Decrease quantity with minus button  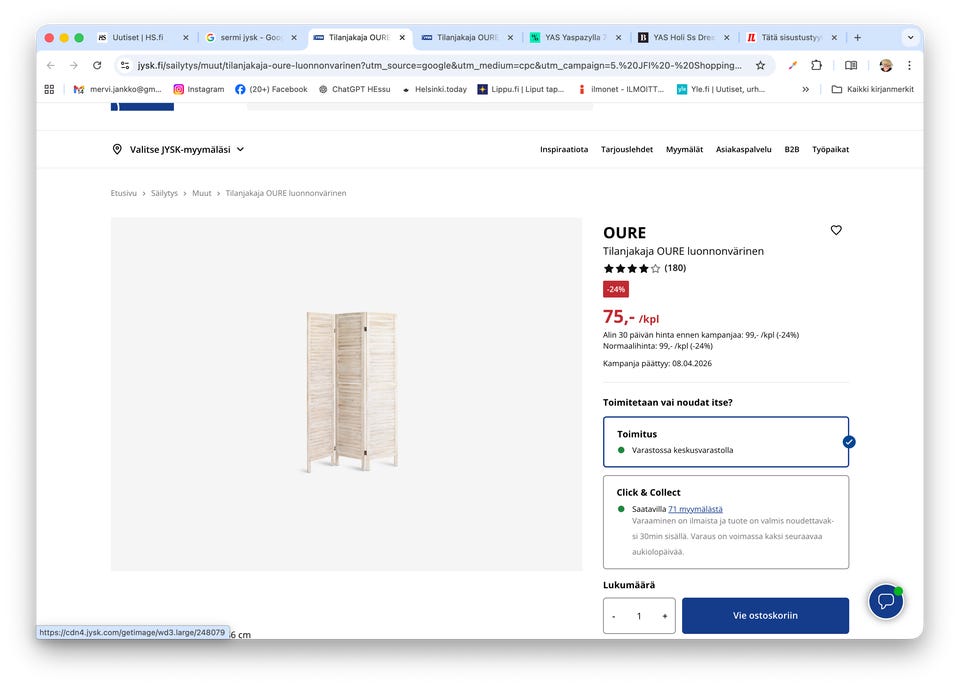(x=613, y=616)
